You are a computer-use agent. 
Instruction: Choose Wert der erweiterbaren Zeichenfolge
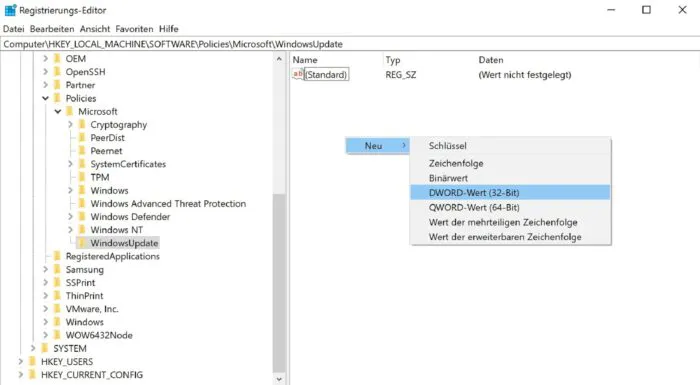click(510, 237)
